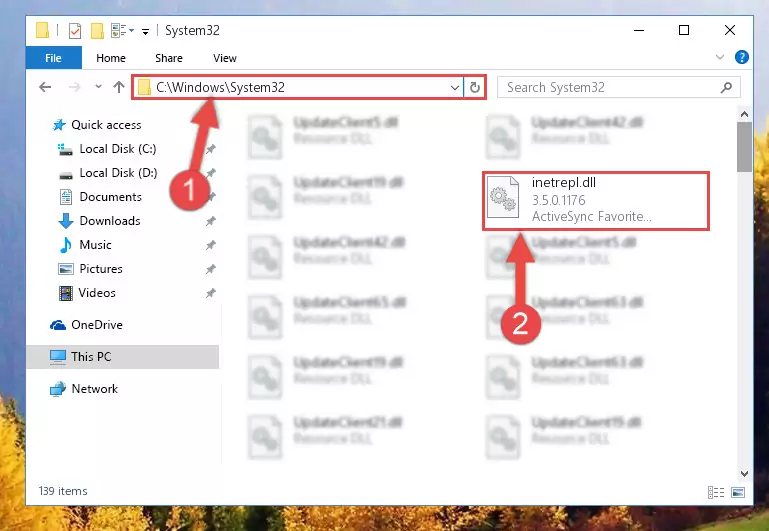769x531 pixels.
Task: Open the Pictures folder in sidebar
Action: [x=101, y=269]
